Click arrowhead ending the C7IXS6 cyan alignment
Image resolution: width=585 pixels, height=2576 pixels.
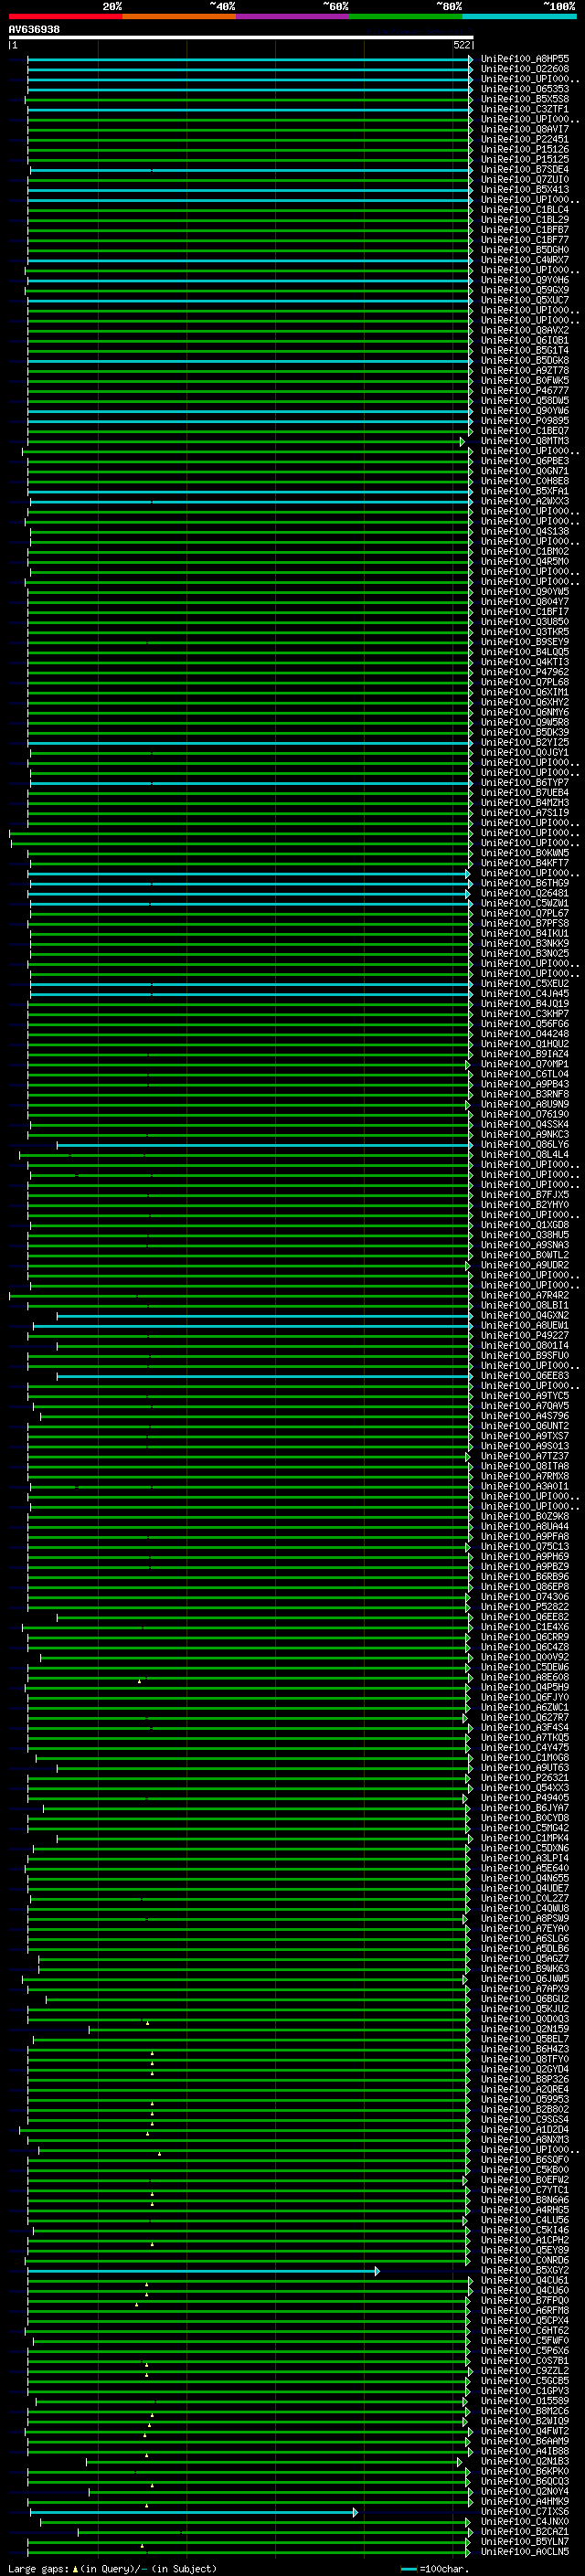[355, 2512]
